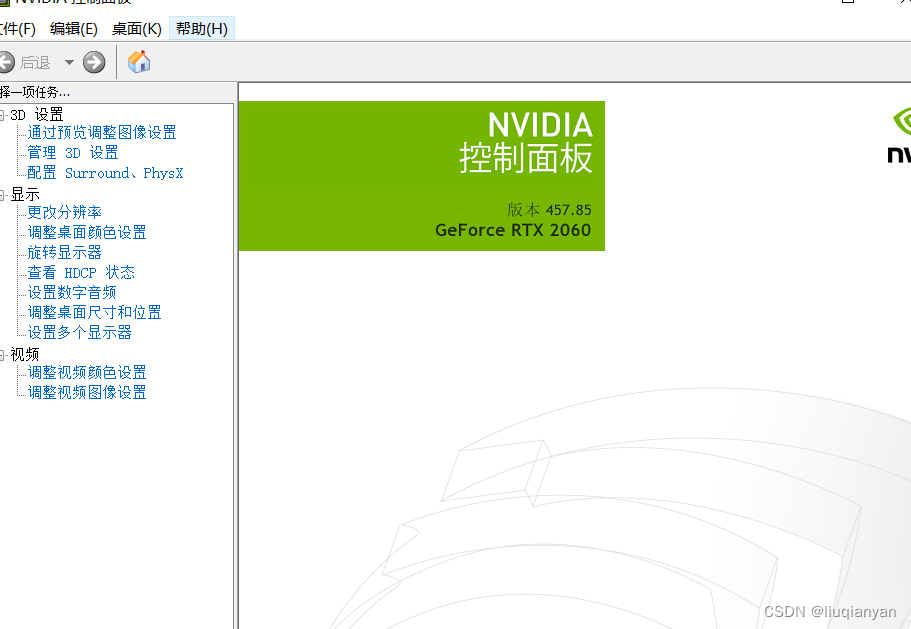This screenshot has height=629, width=911.
Task: Collapse the 3D 设置 tree node
Action: 2,115
